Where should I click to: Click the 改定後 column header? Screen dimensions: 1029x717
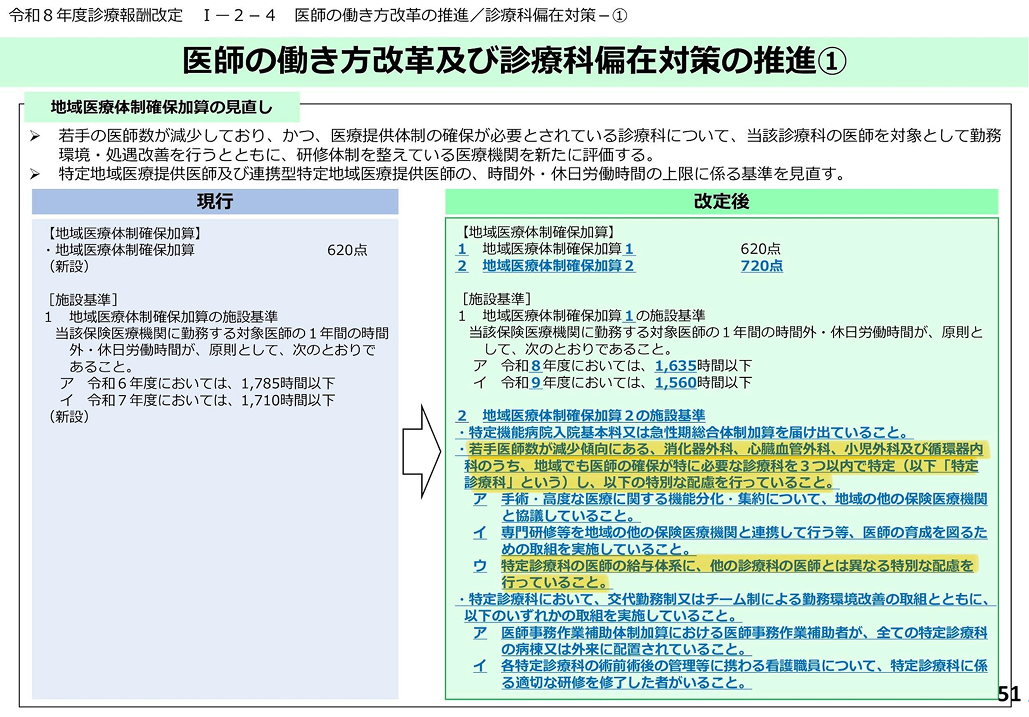point(721,201)
